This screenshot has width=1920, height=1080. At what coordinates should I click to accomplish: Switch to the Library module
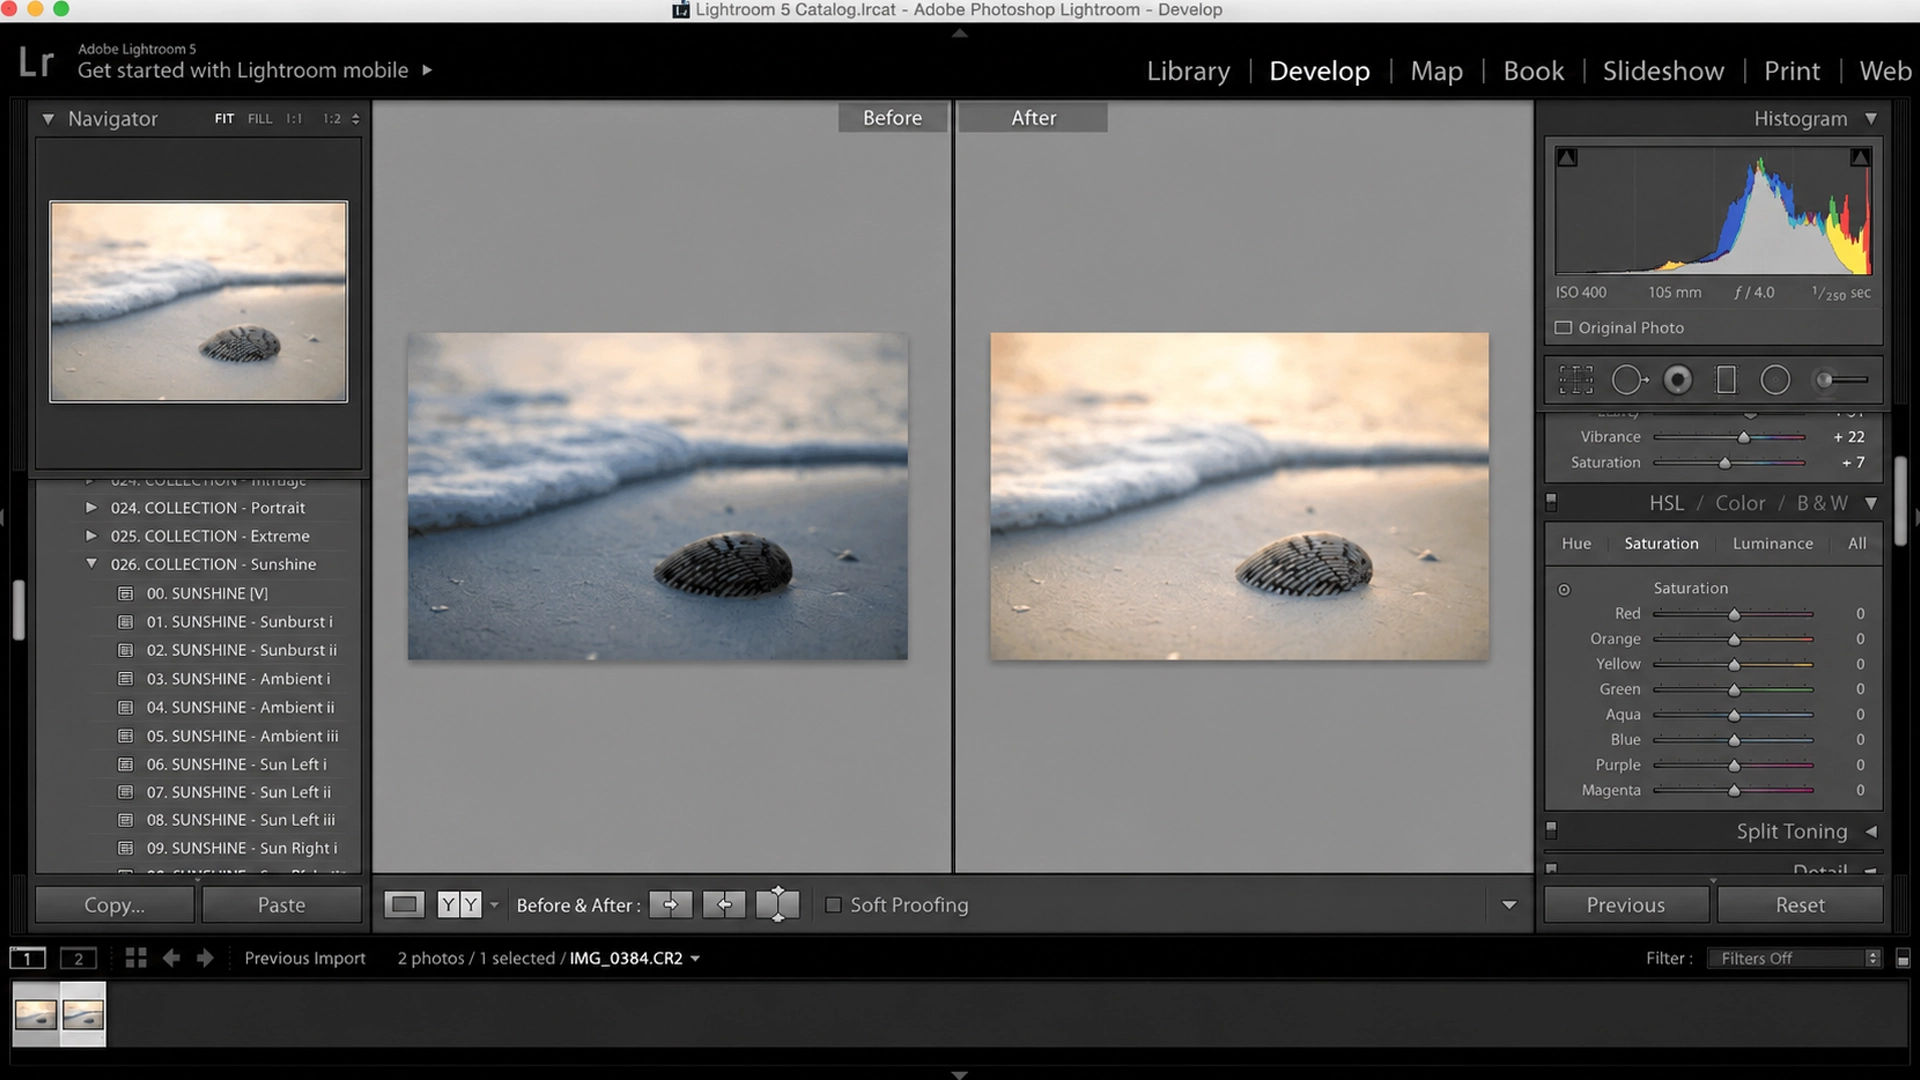[x=1188, y=71]
